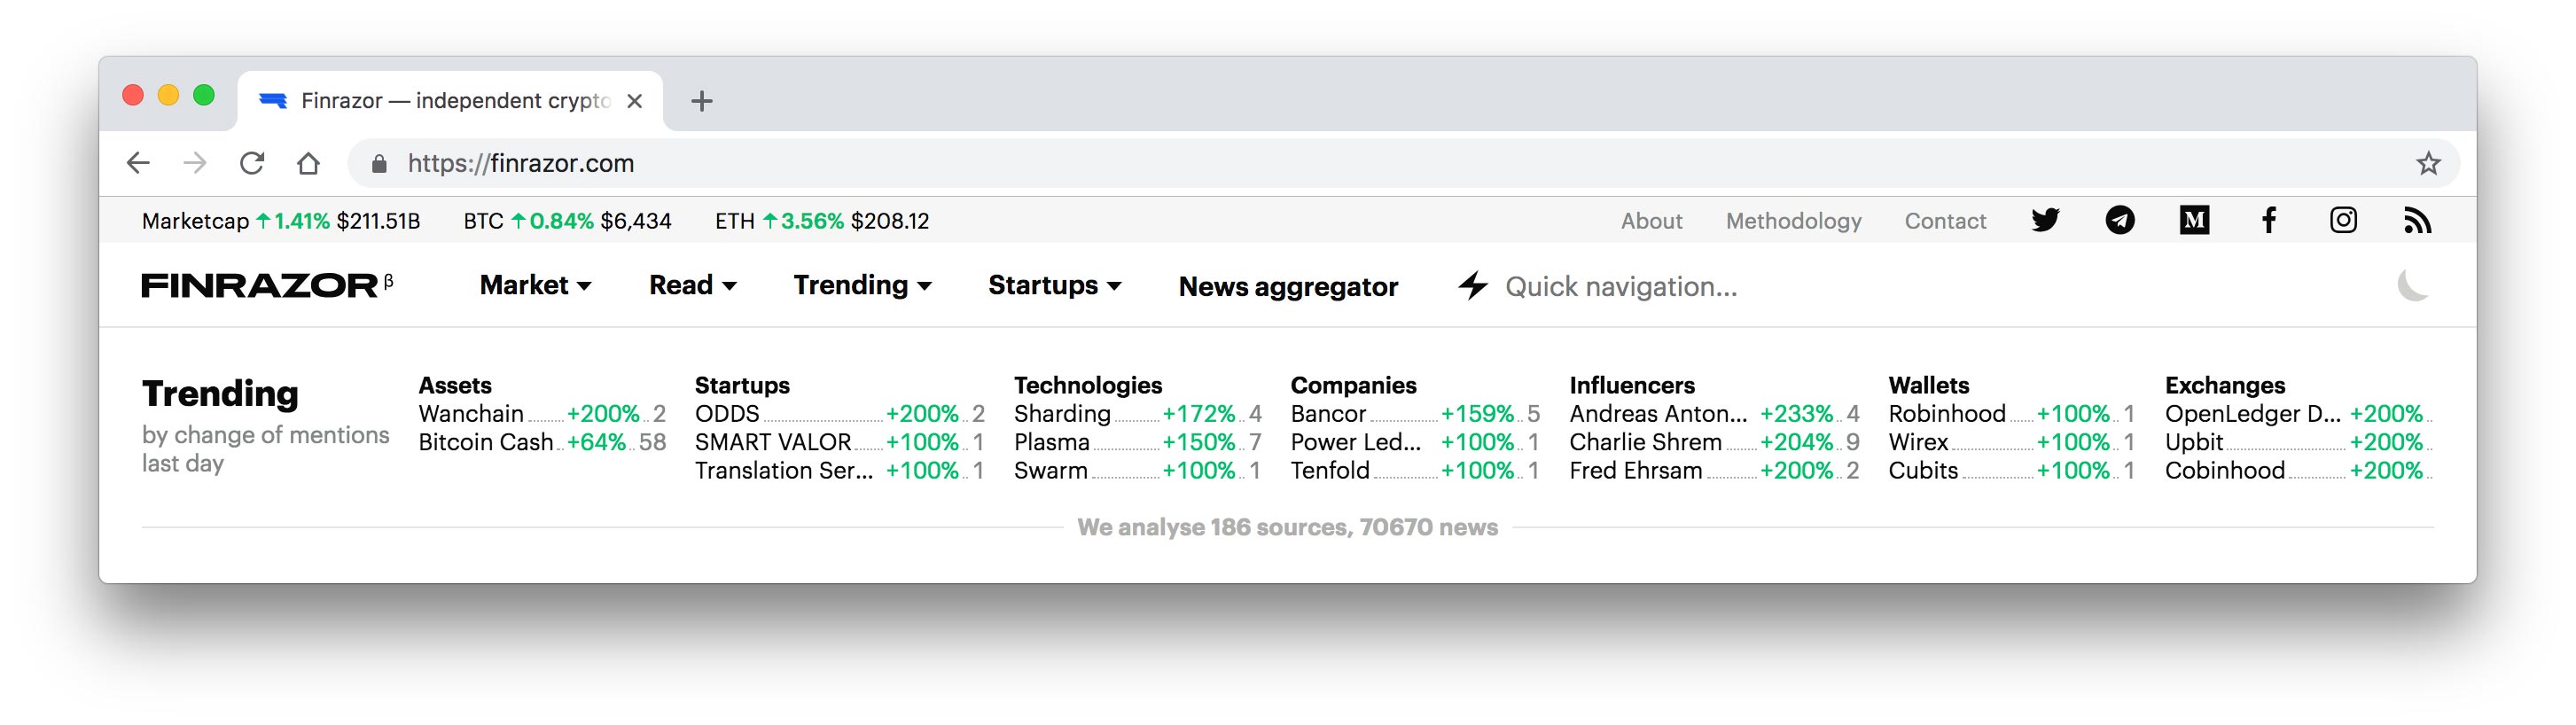Go to the browser home page icon

tap(308, 163)
